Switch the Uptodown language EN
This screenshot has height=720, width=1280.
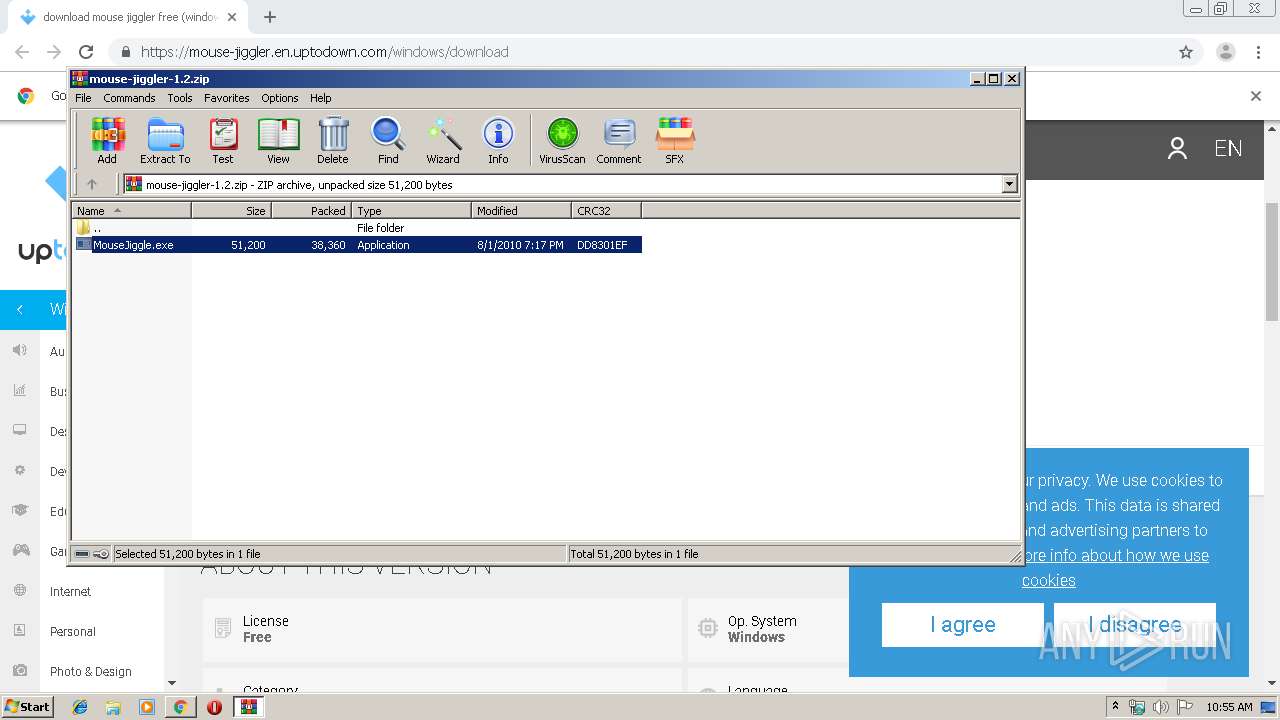click(1228, 149)
